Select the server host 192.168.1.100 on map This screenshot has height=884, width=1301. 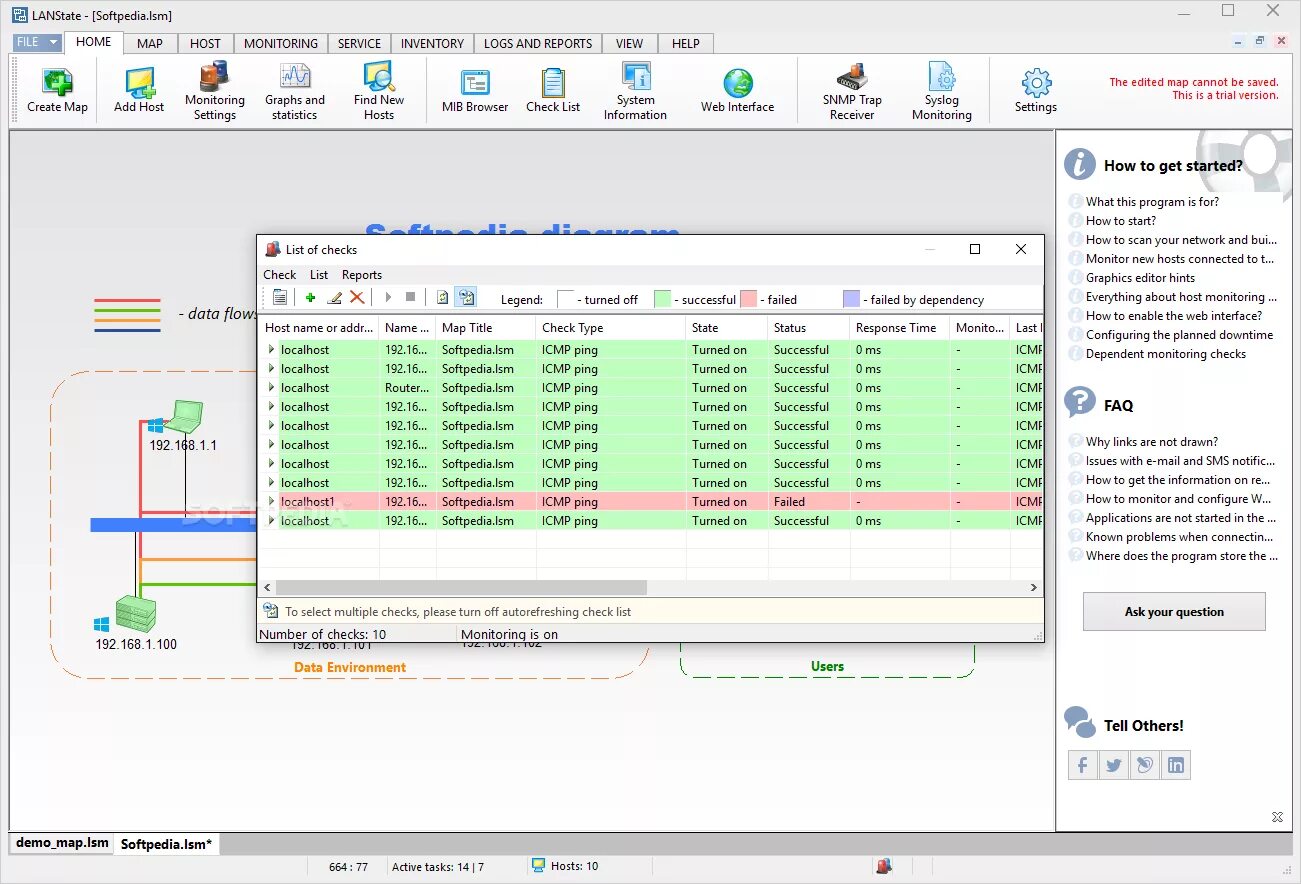[x=136, y=614]
